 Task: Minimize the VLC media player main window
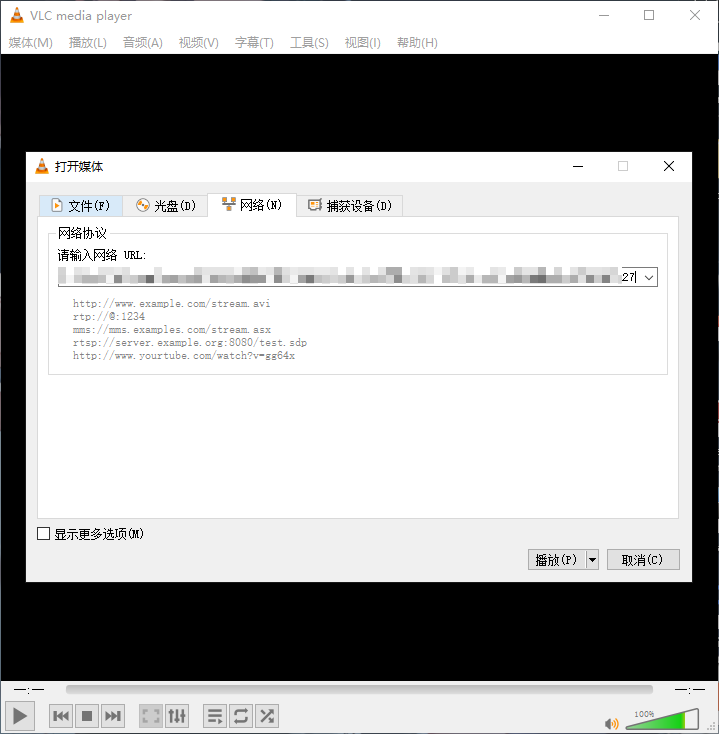(604, 15)
